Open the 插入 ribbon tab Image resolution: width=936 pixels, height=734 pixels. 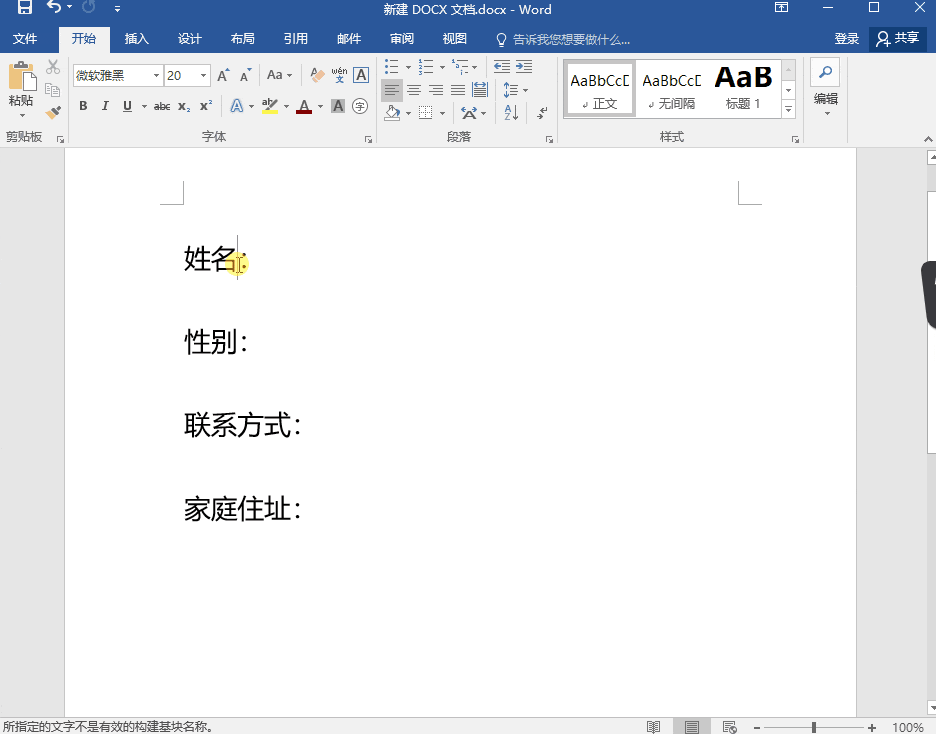[137, 39]
